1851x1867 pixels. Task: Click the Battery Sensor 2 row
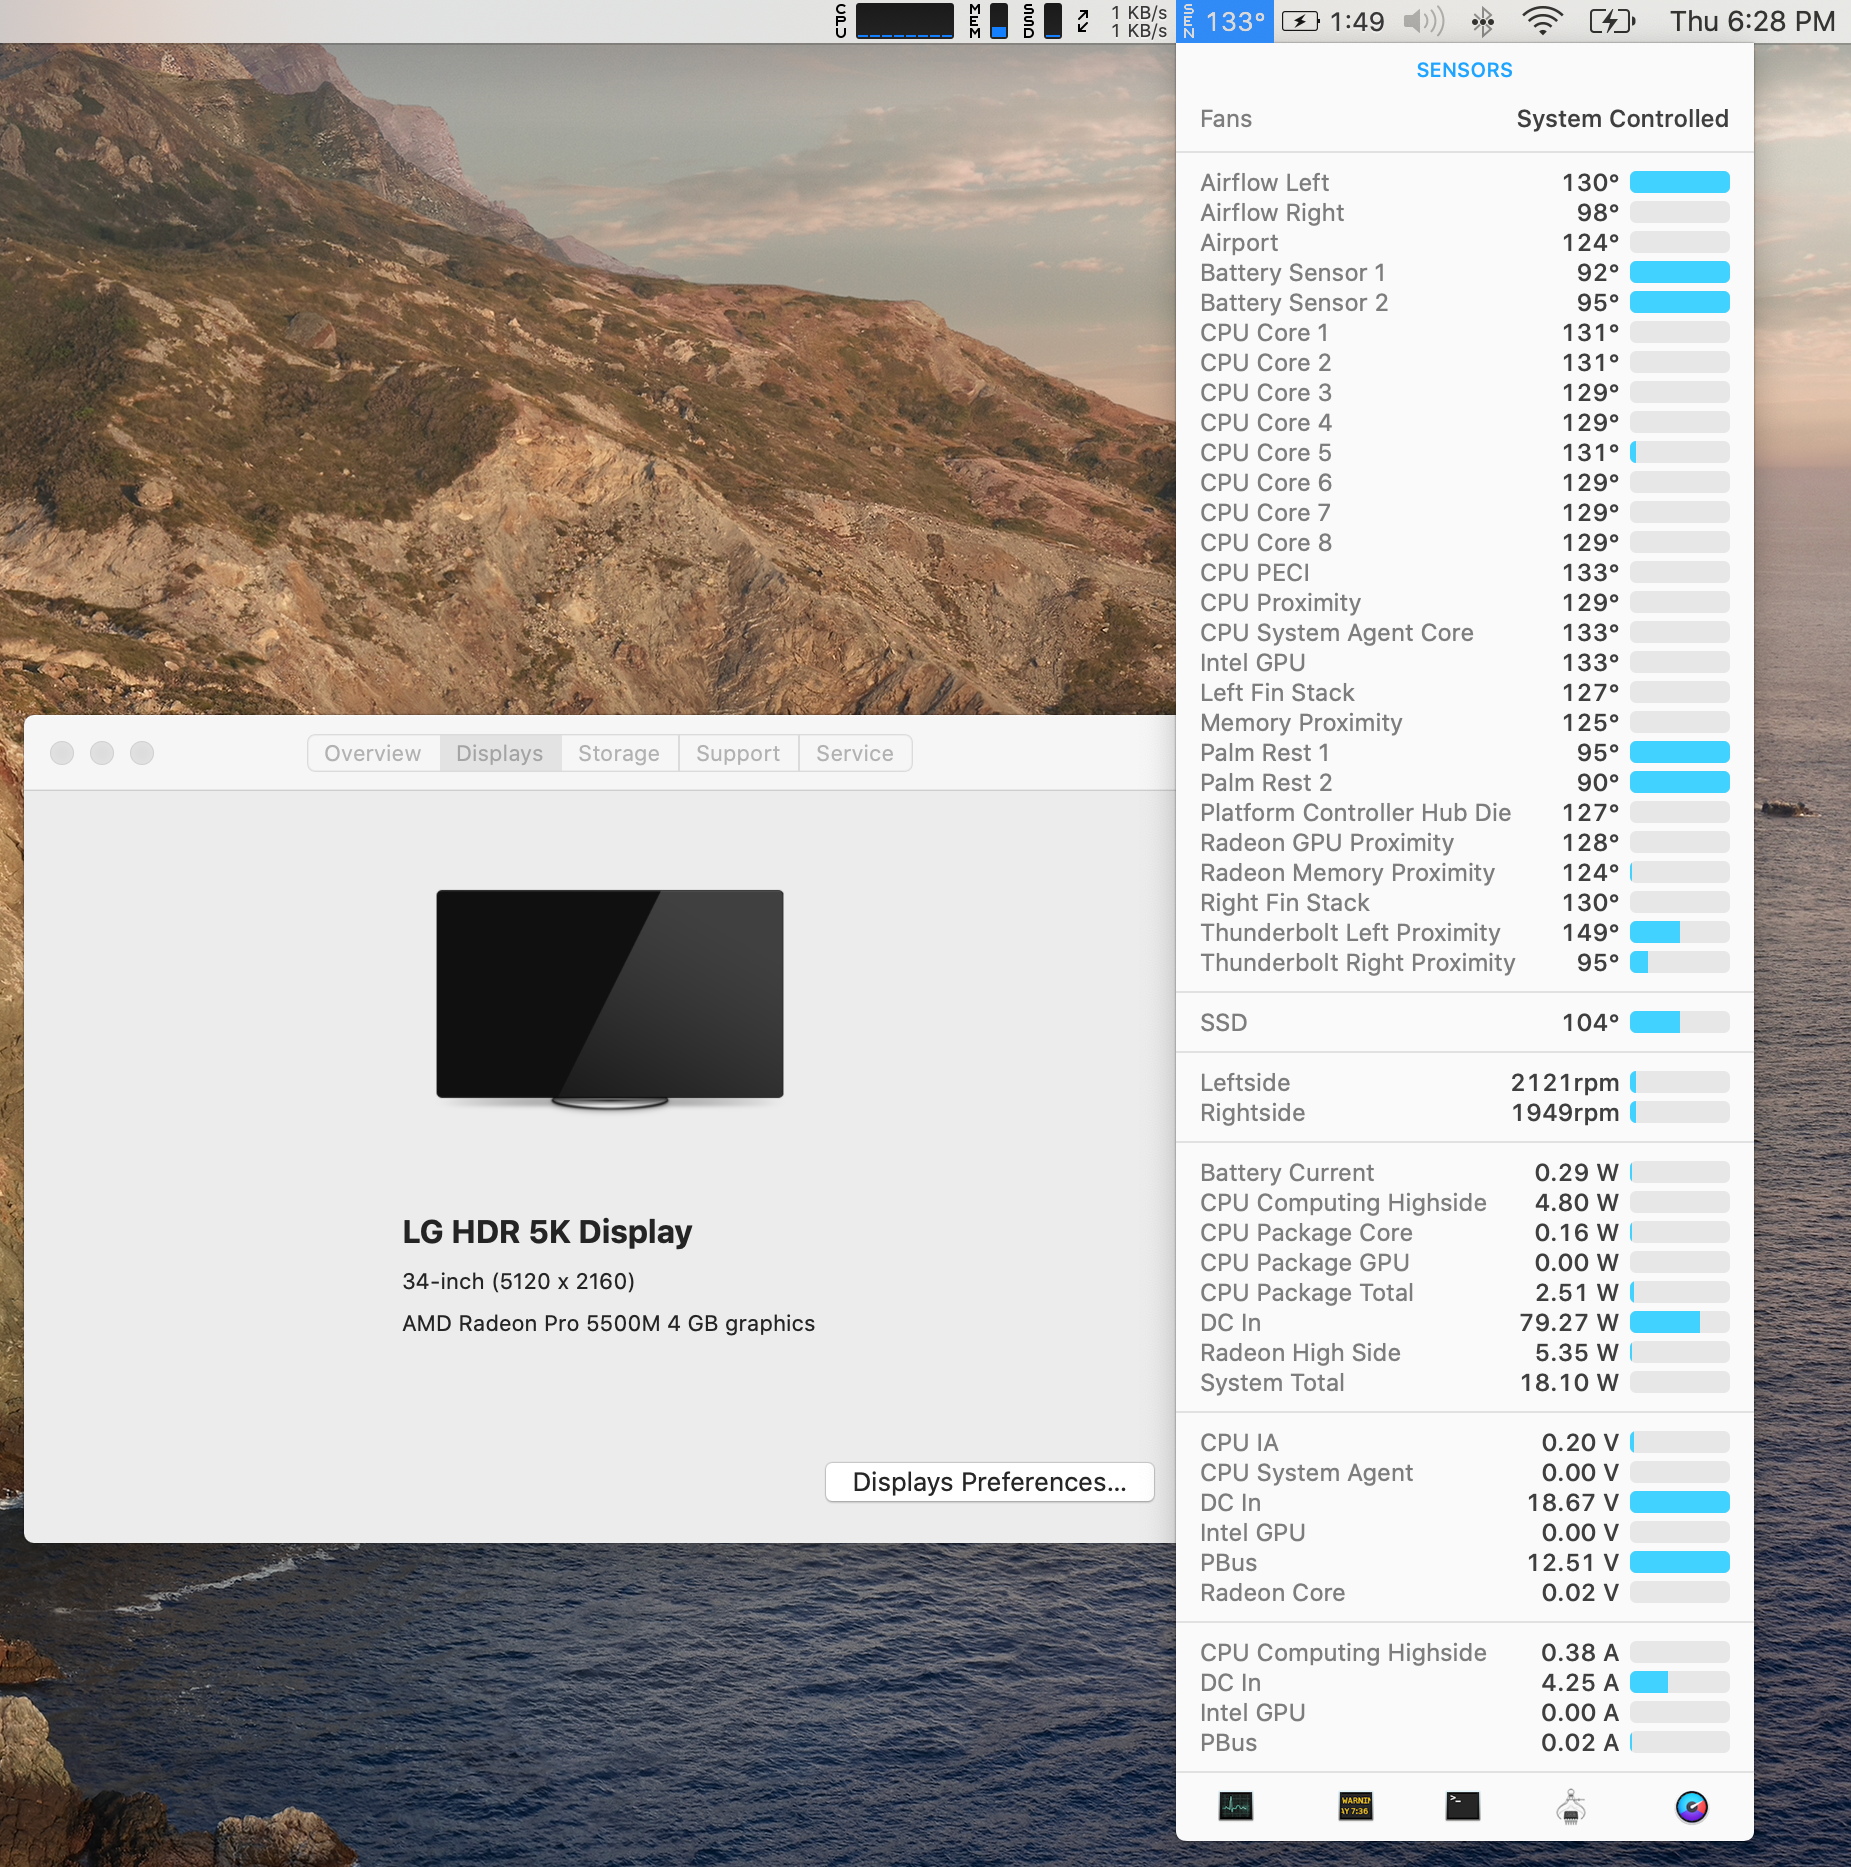click(1464, 302)
